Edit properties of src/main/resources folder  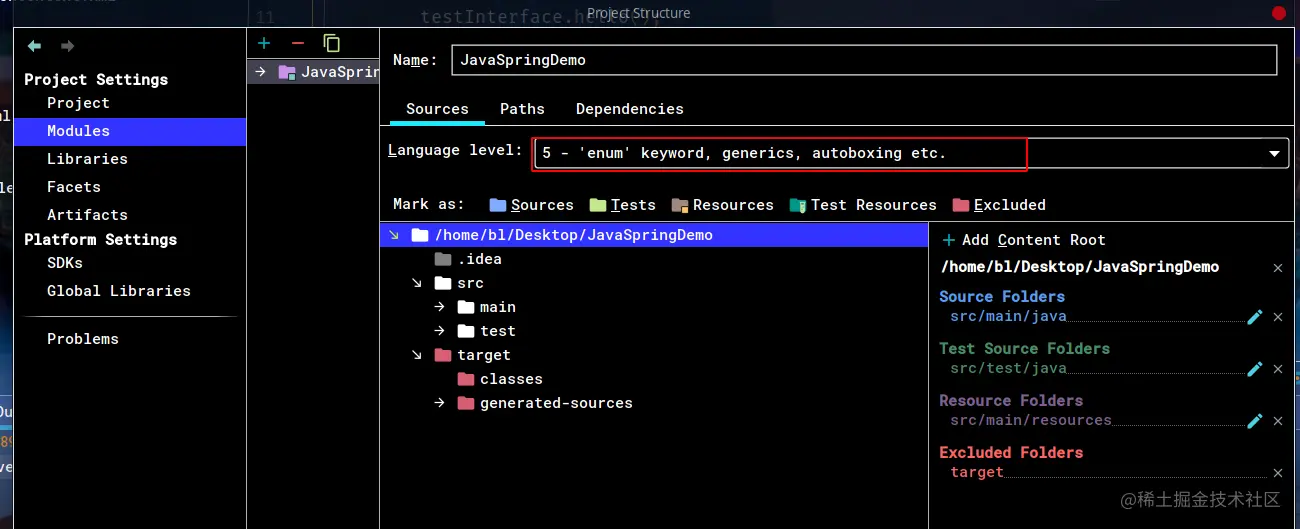pos(1255,421)
